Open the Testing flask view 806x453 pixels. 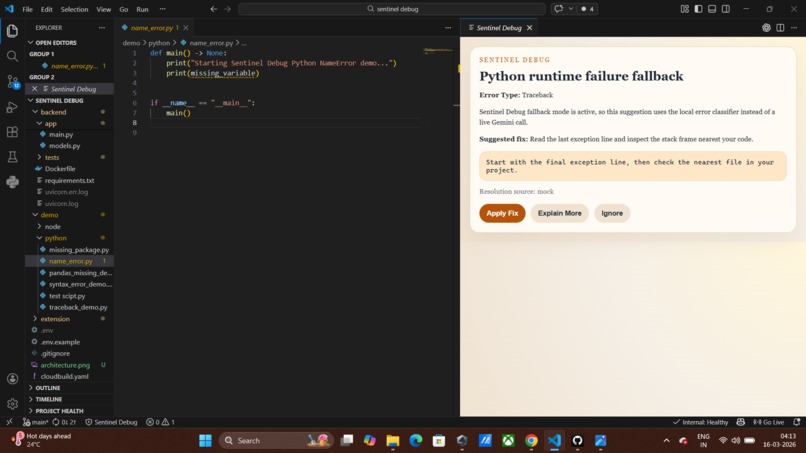point(12,157)
